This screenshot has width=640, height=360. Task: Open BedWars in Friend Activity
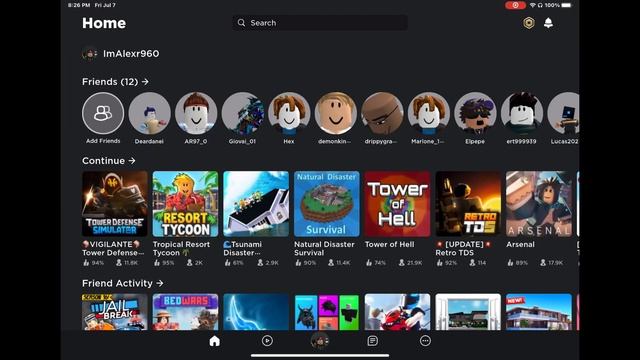tap(185, 312)
